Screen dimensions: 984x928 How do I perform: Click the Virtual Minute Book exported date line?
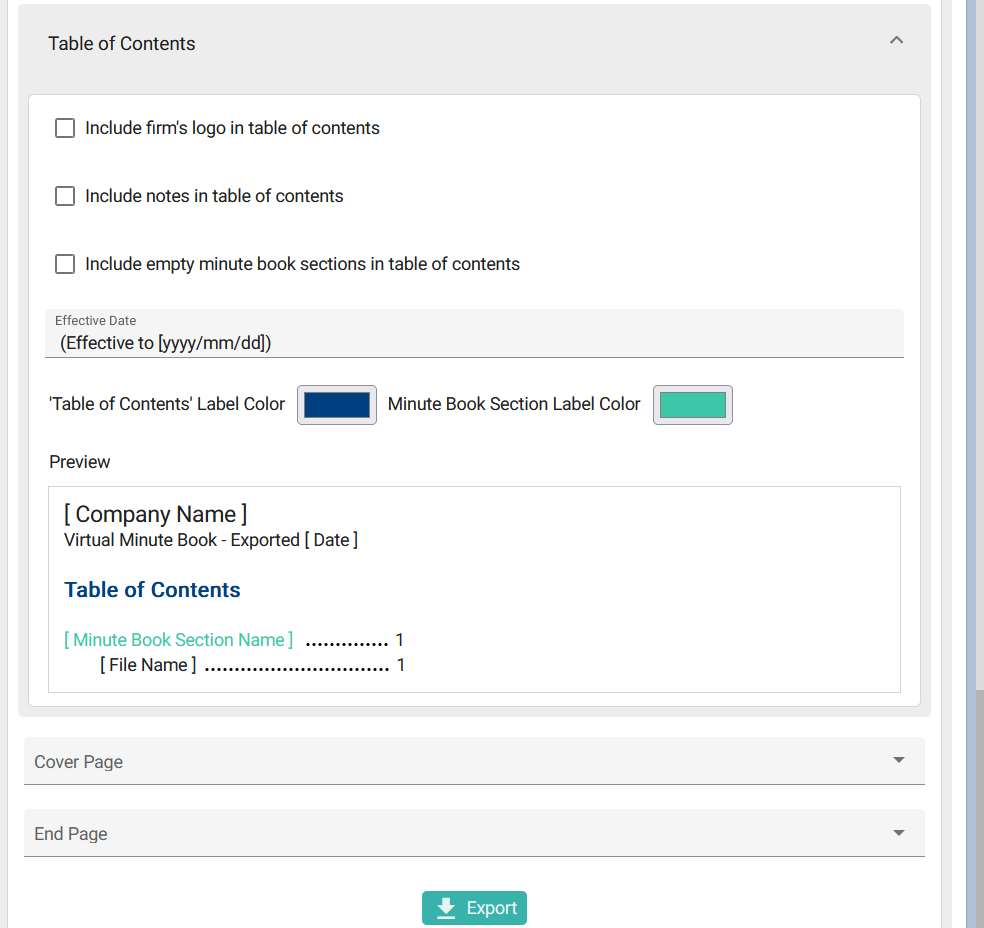(210, 540)
